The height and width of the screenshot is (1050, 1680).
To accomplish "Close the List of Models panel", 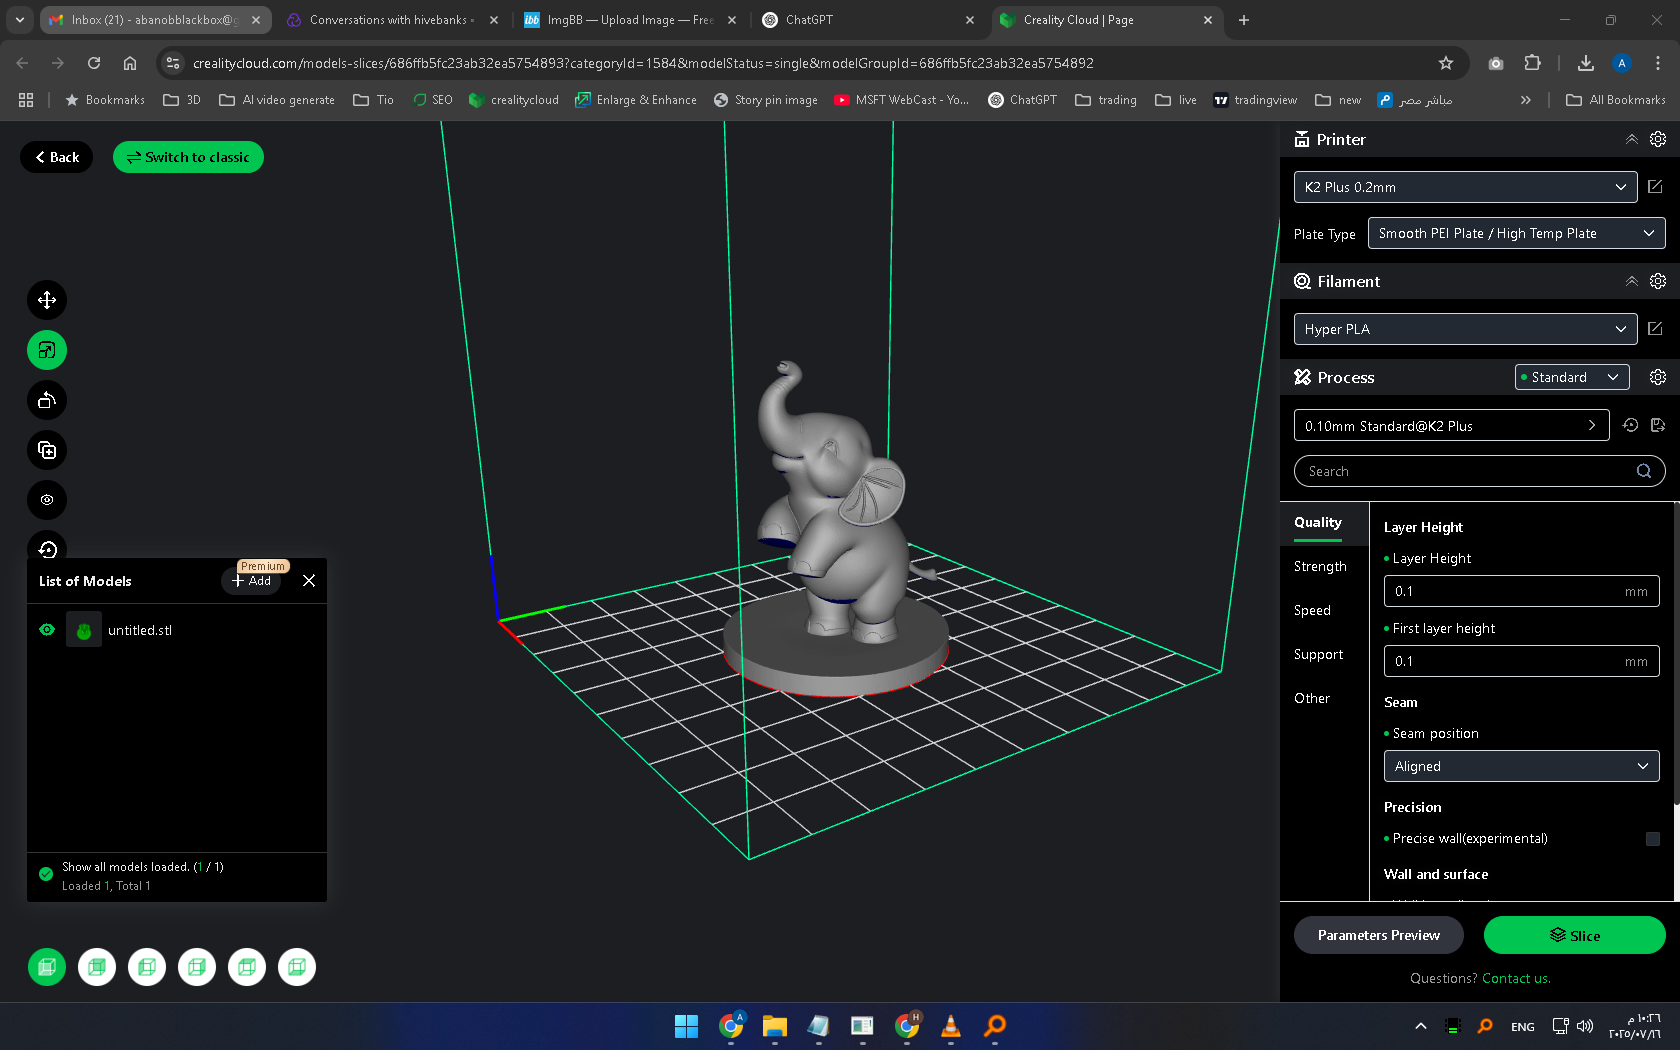I will tap(309, 581).
